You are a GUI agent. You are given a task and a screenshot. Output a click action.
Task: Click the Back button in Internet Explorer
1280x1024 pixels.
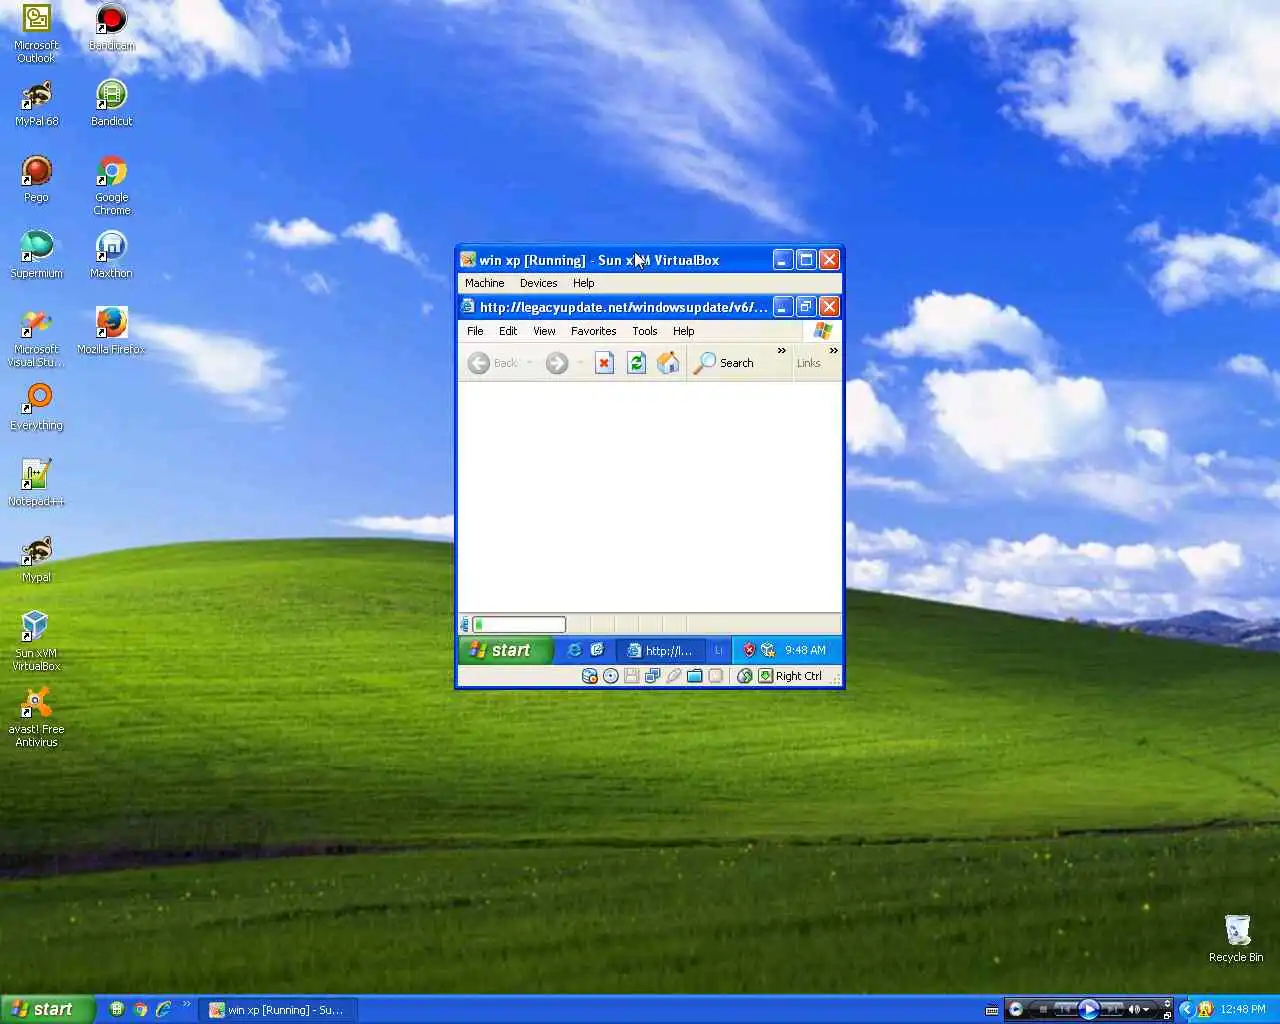493,363
